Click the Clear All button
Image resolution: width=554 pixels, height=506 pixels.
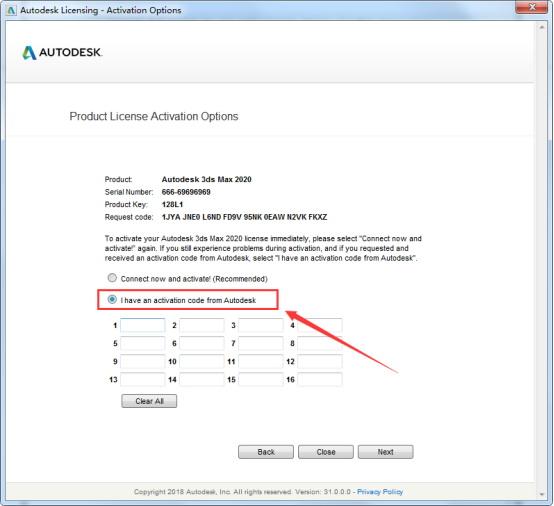tap(149, 401)
